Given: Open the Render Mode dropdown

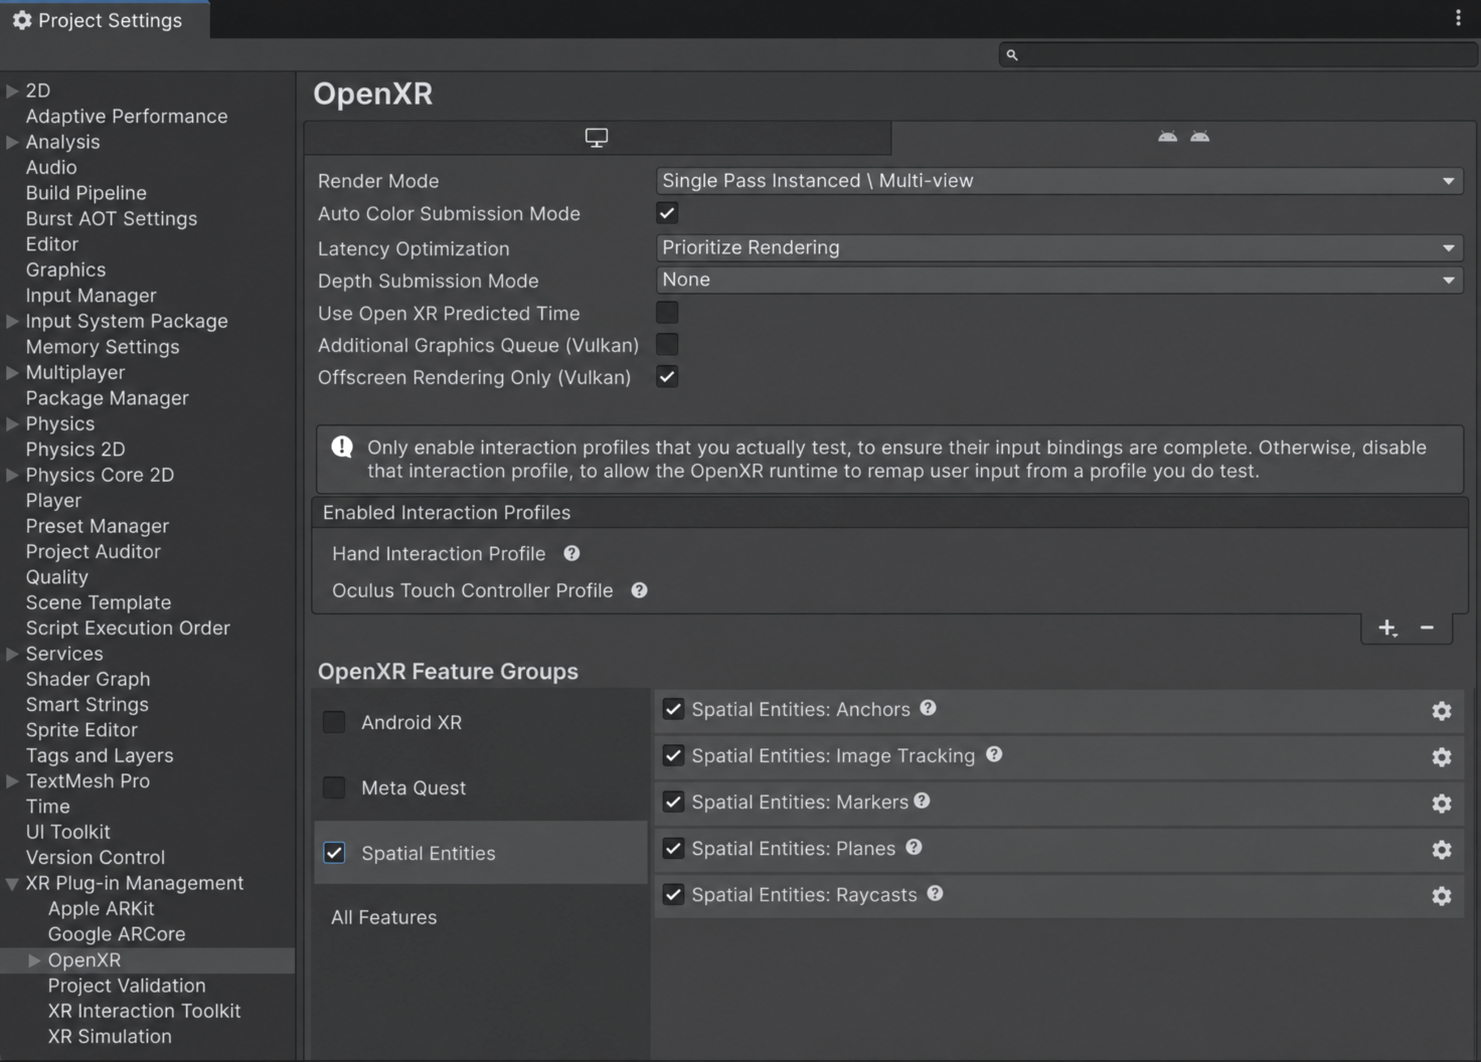Looking at the screenshot, I should tap(1059, 181).
